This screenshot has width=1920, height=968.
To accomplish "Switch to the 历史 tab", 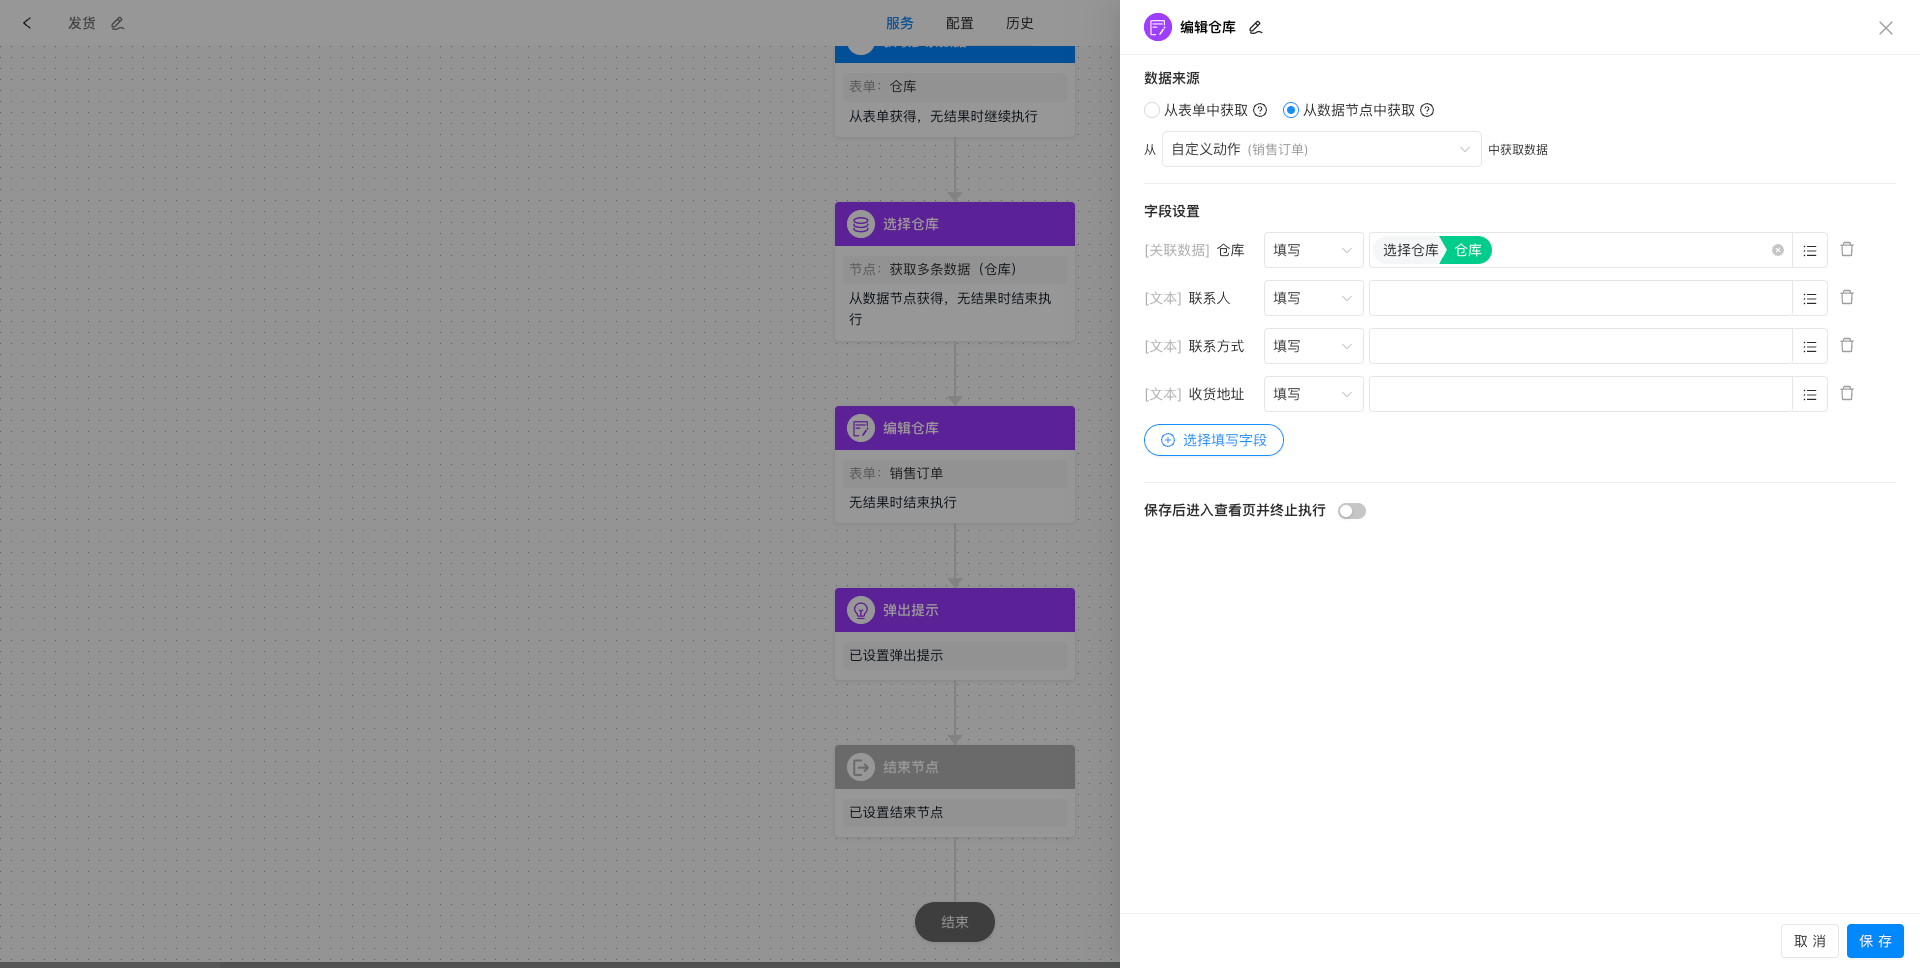I will [x=1019, y=22].
